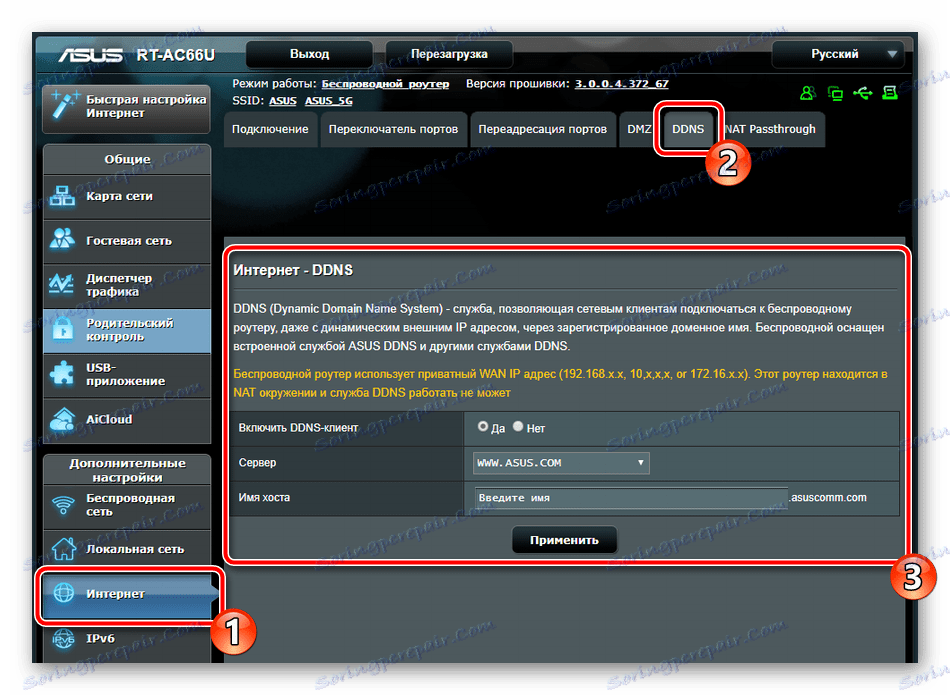
Task: Click the green user status icon
Action: 807,93
